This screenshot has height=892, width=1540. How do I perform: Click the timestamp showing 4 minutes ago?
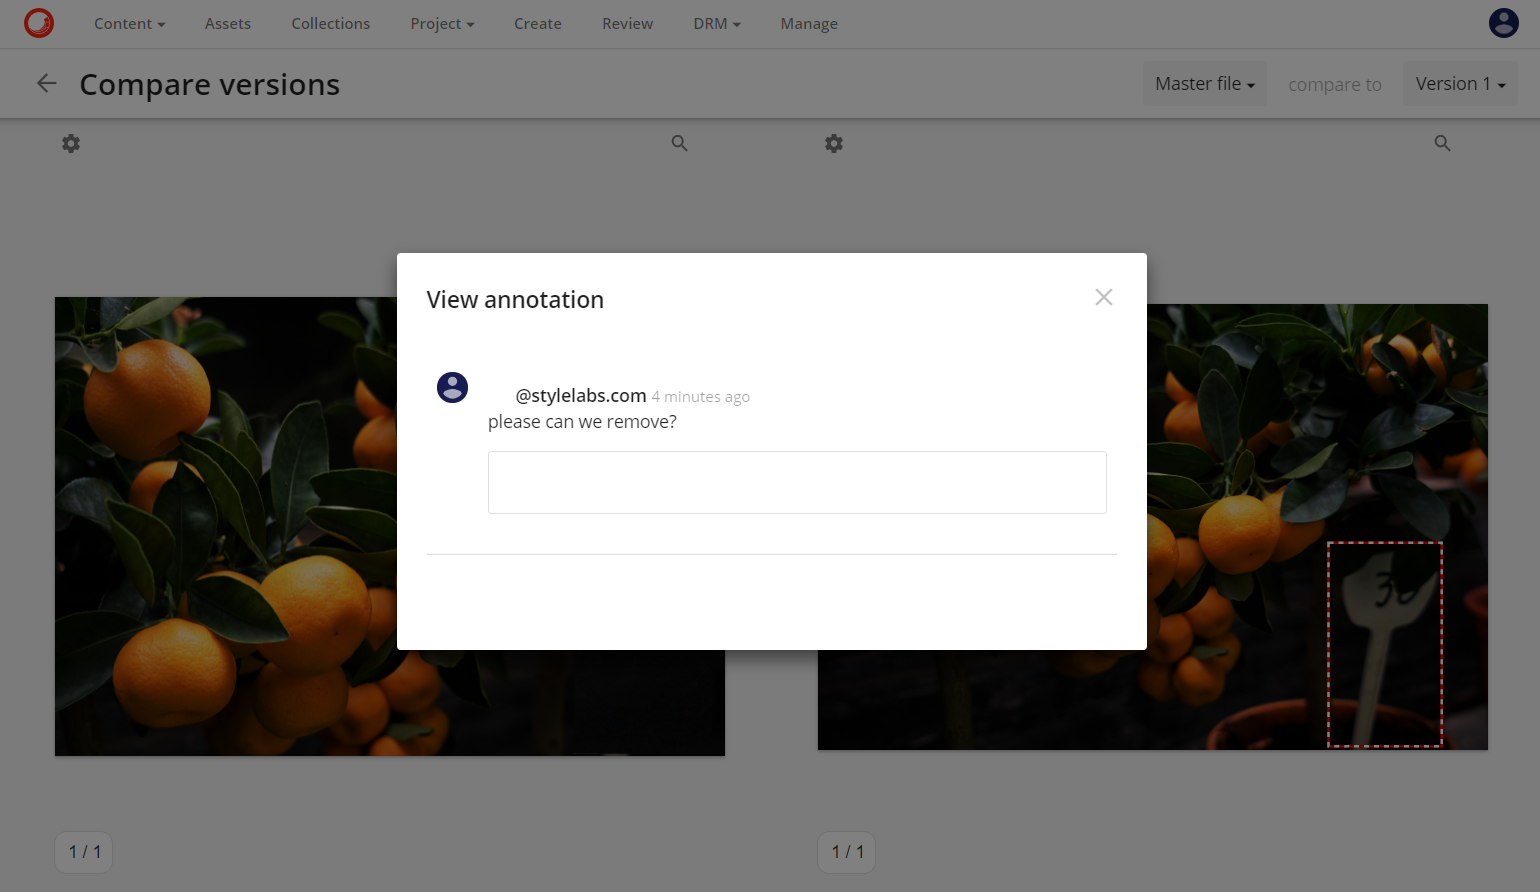pos(700,396)
